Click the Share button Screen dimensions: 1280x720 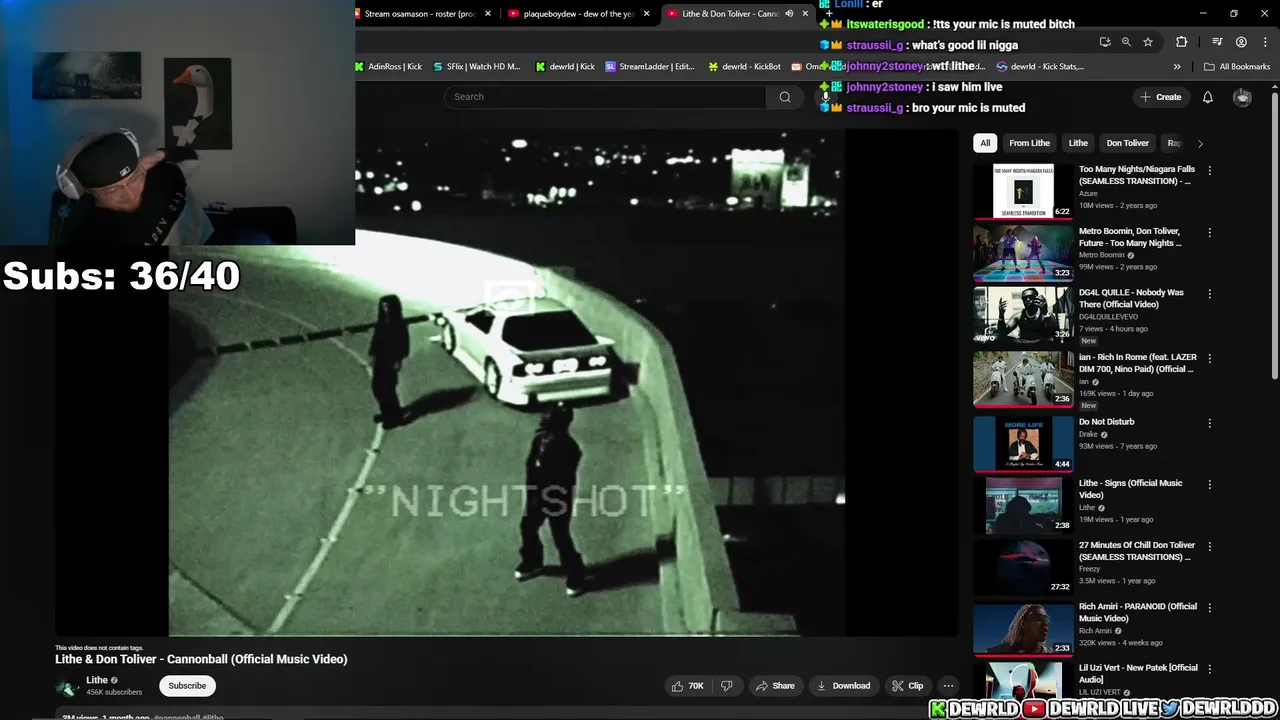pos(775,686)
